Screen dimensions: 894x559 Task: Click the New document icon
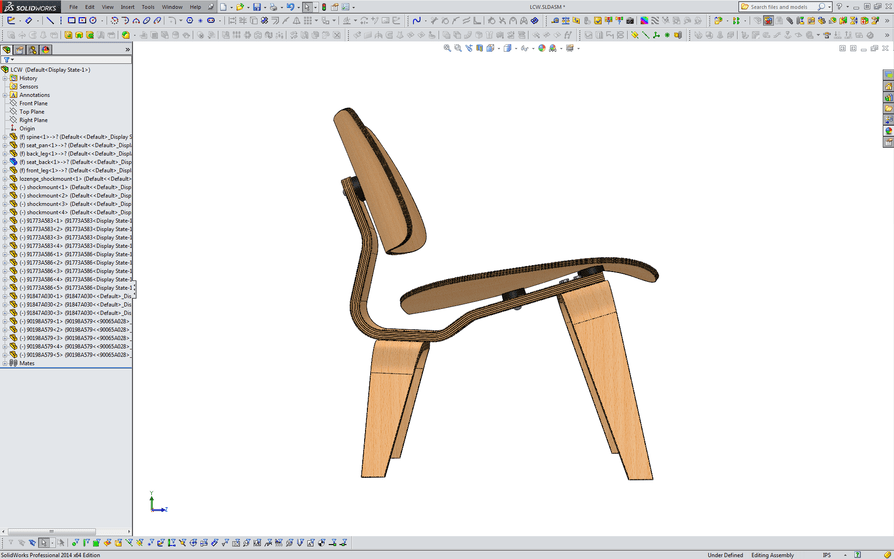pyautogui.click(x=223, y=7)
